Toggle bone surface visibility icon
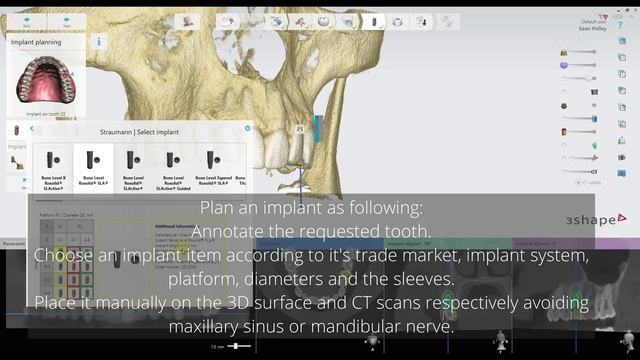The height and width of the screenshot is (360, 640). (564, 52)
